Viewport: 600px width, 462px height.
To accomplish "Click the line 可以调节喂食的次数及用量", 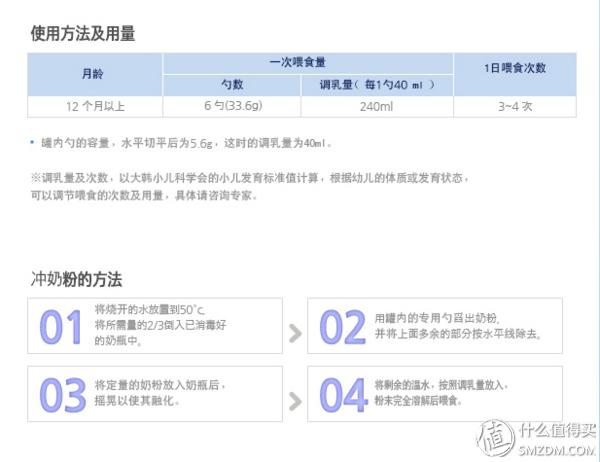I will click(143, 196).
